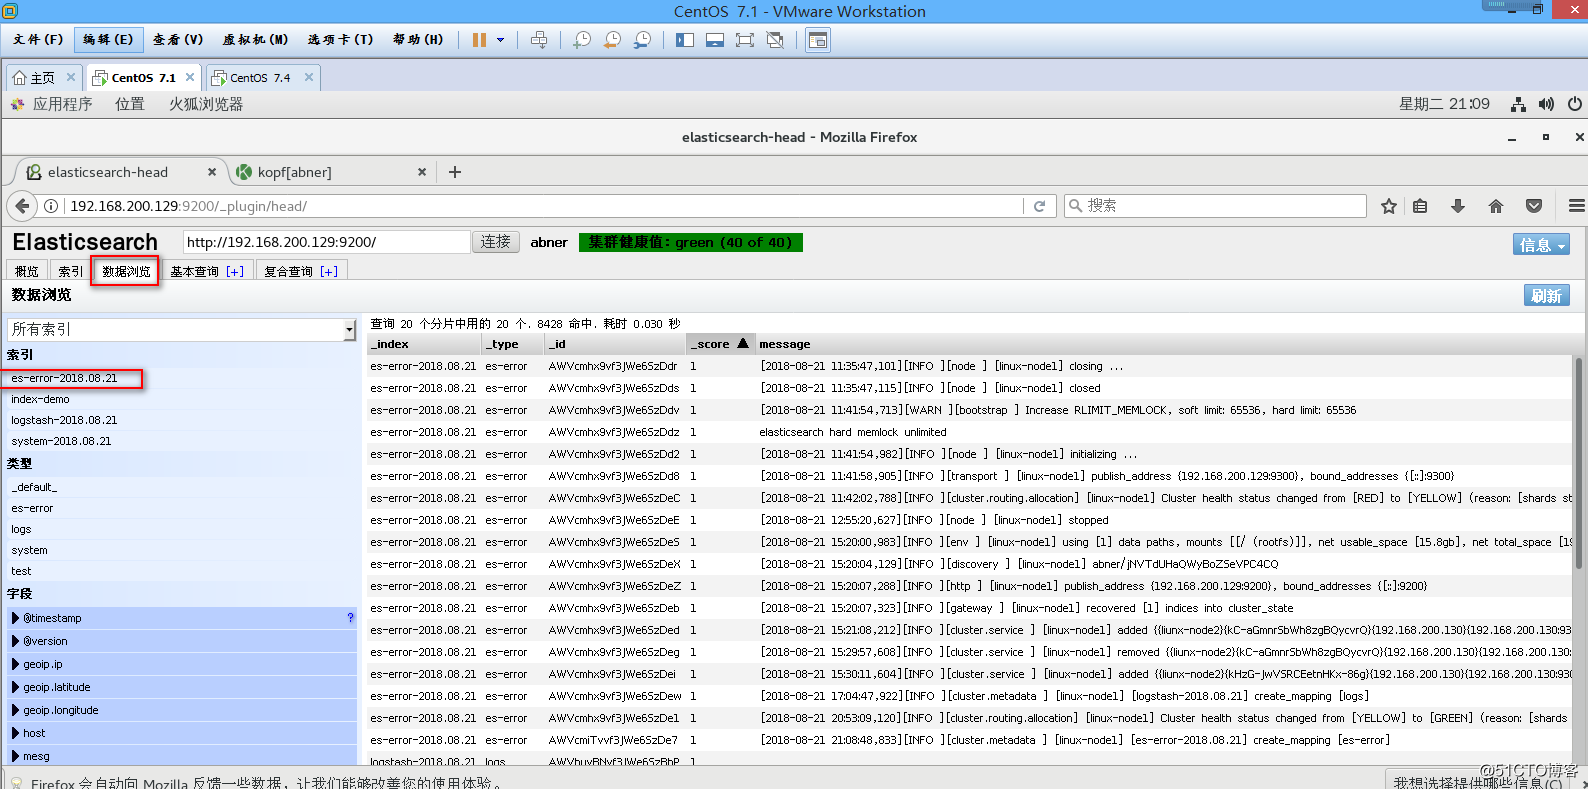Viewport: 1588px width, 789px height.
Task: Click the Elasticsearch connection URL field
Action: [327, 242]
